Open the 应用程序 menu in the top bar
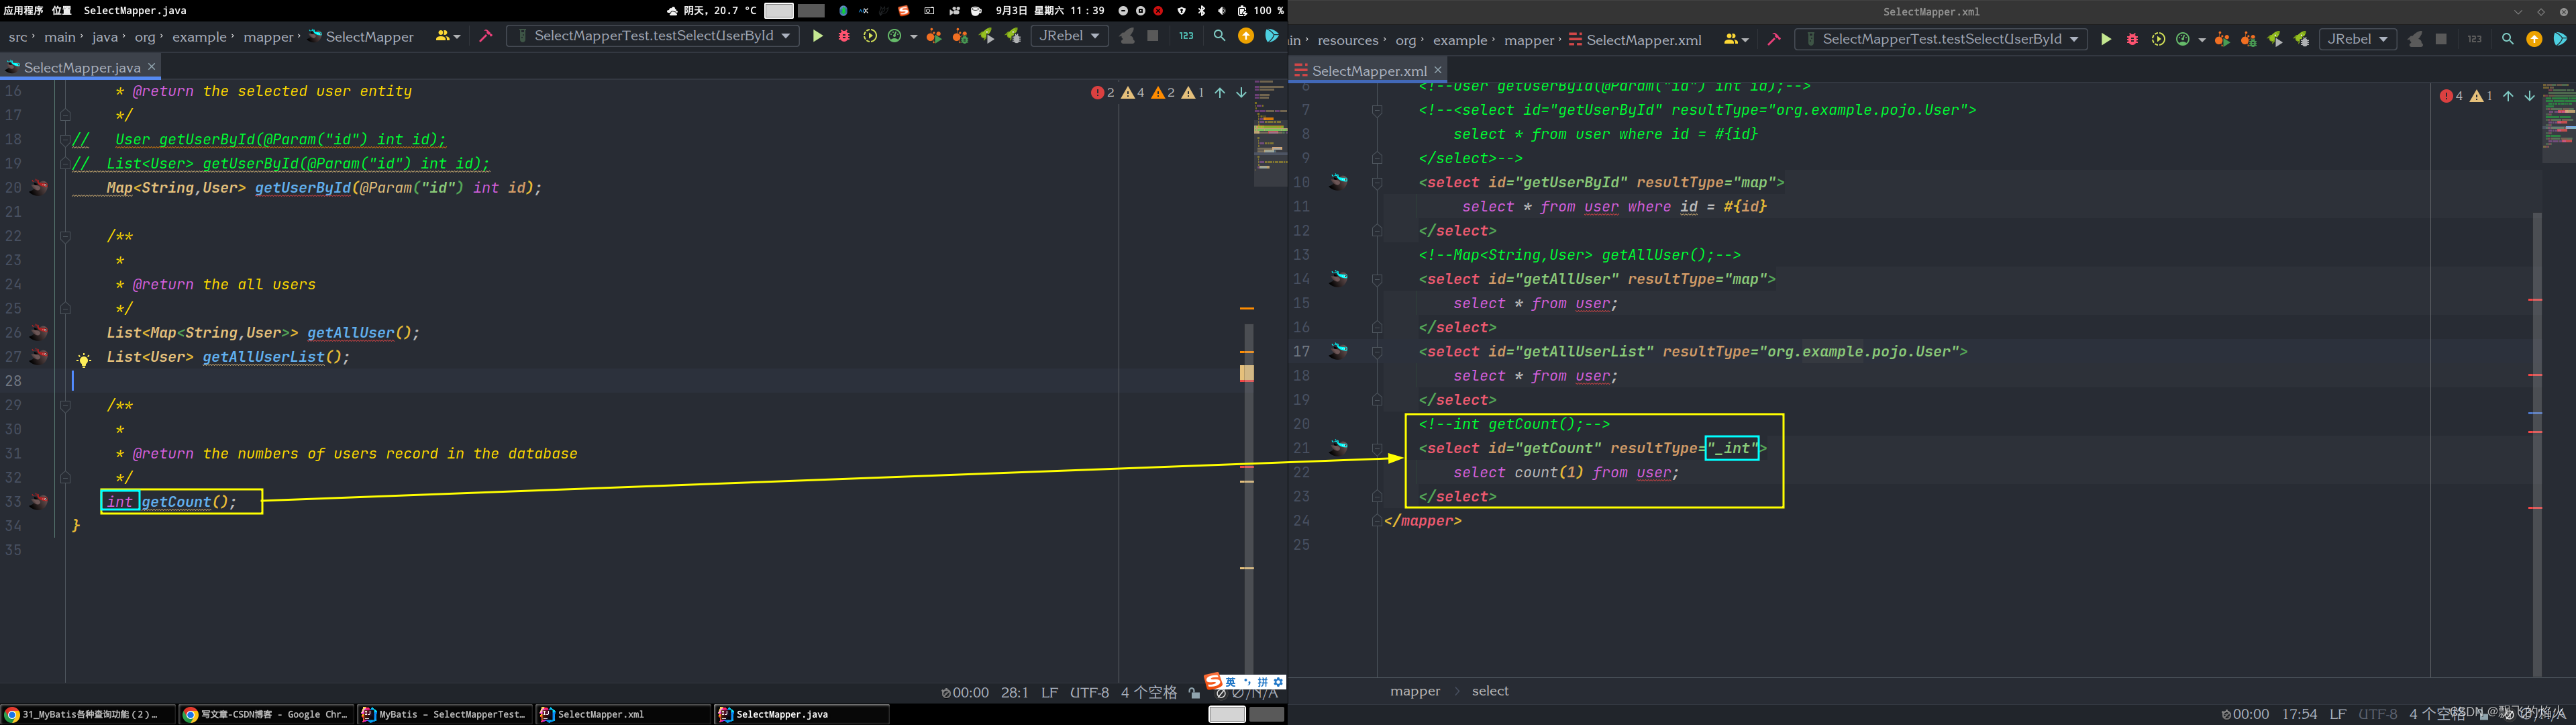Viewport: 2576px width, 725px height. pyautogui.click(x=23, y=10)
